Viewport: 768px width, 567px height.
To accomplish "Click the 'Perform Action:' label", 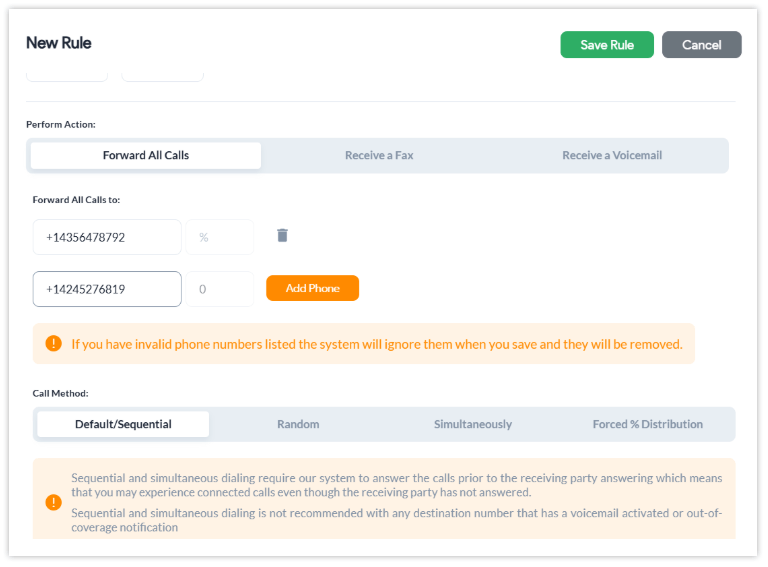I will (61, 124).
